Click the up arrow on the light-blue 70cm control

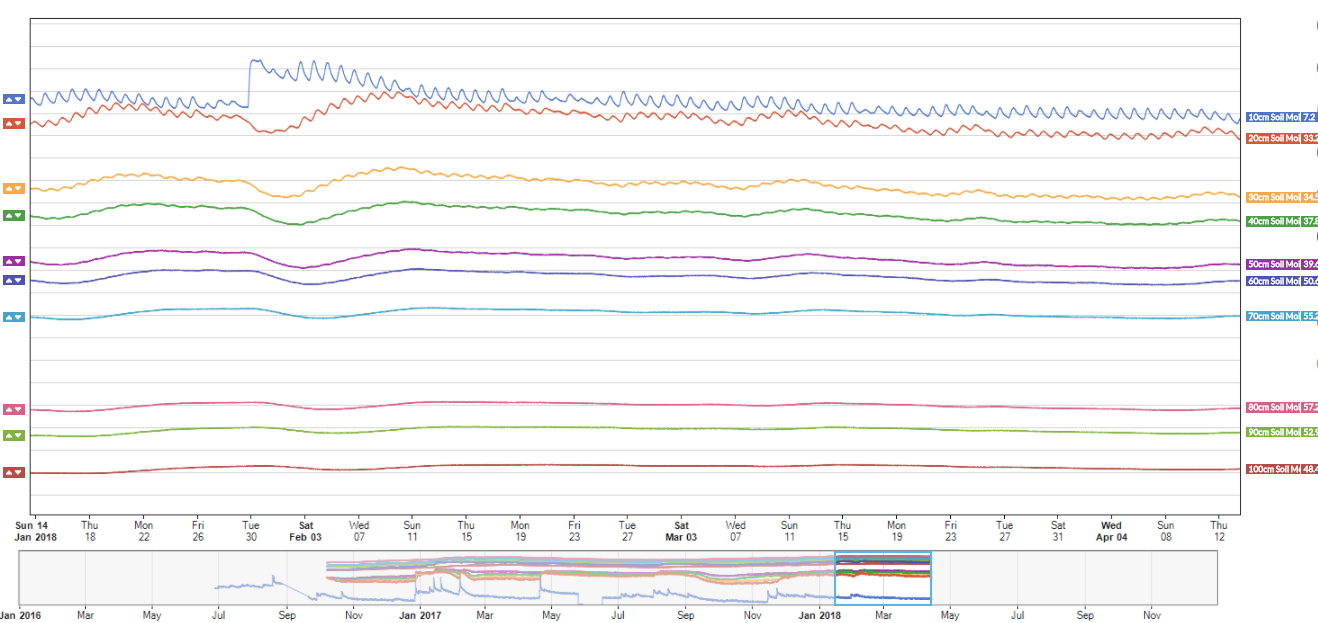tap(9, 317)
